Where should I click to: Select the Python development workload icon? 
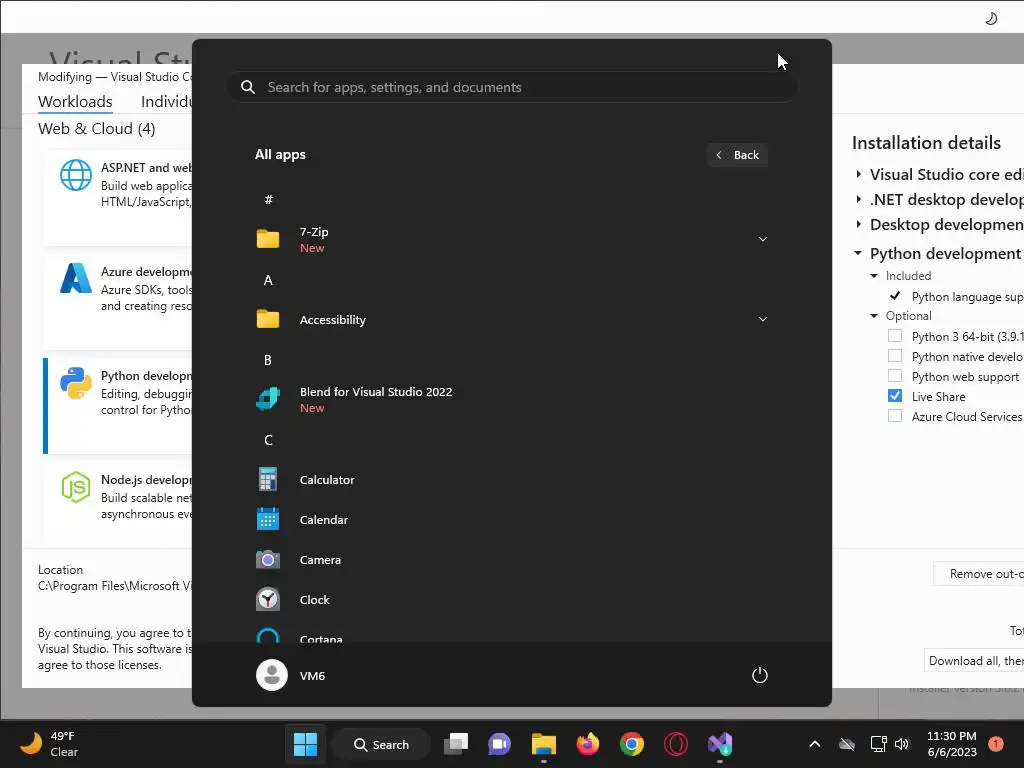coord(76,383)
